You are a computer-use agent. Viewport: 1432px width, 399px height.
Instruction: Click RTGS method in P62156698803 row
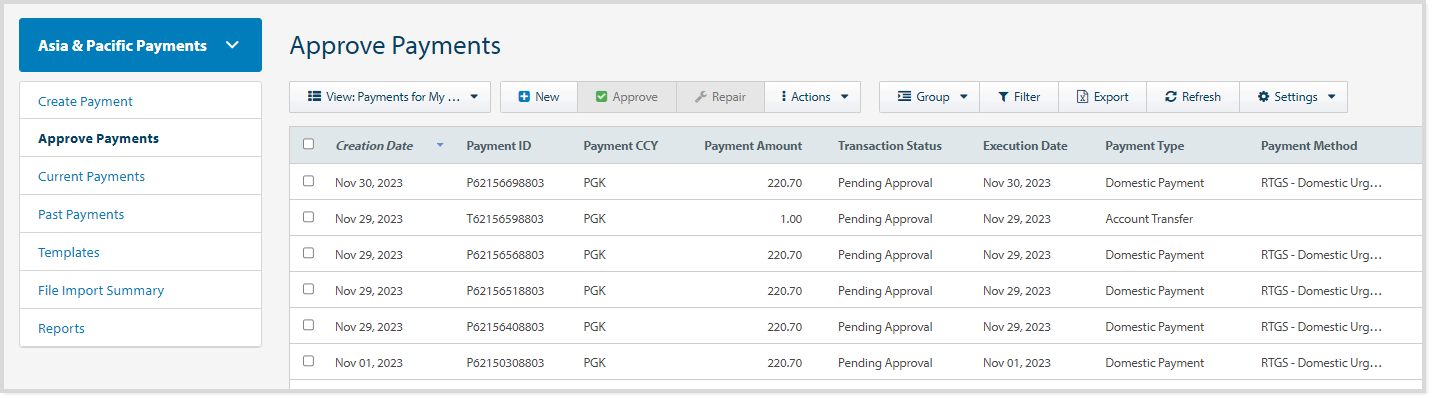[1321, 183]
